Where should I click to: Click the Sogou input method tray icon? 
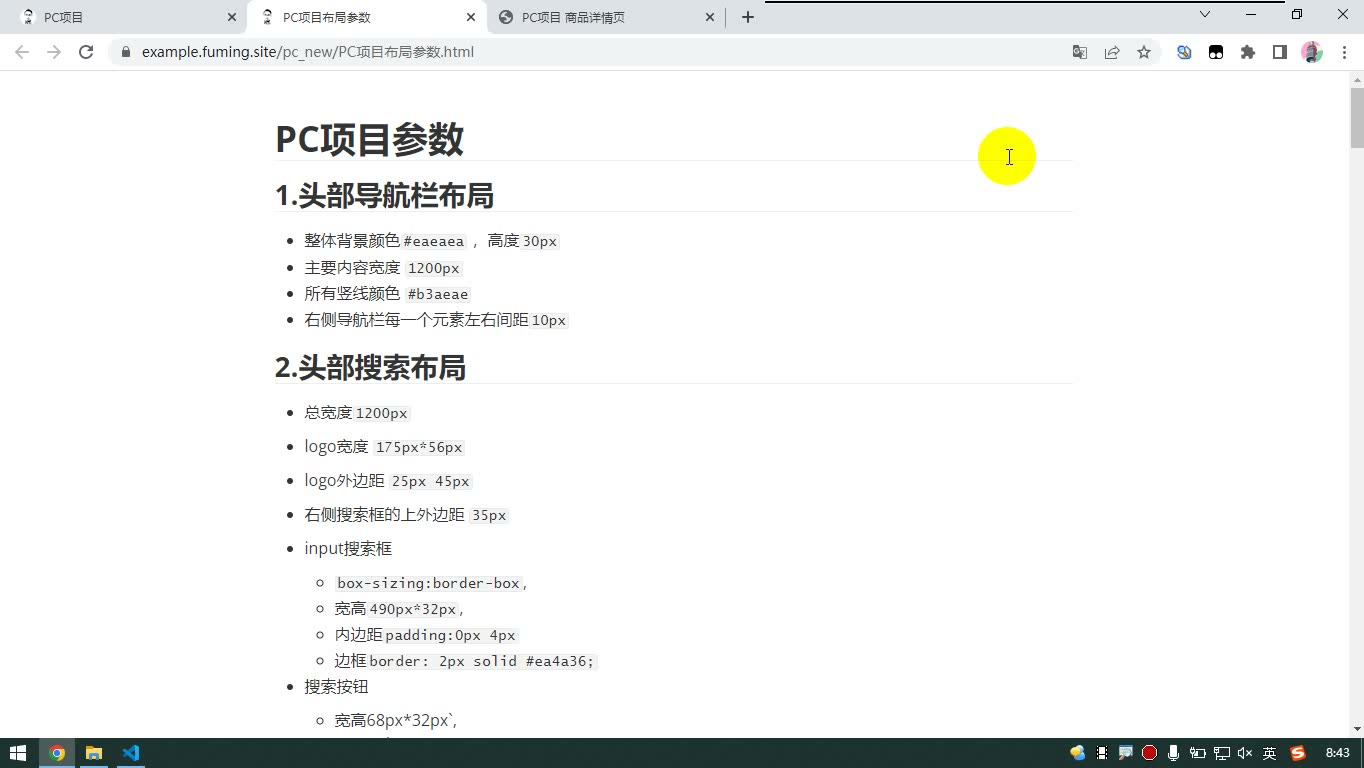coord(1298,753)
